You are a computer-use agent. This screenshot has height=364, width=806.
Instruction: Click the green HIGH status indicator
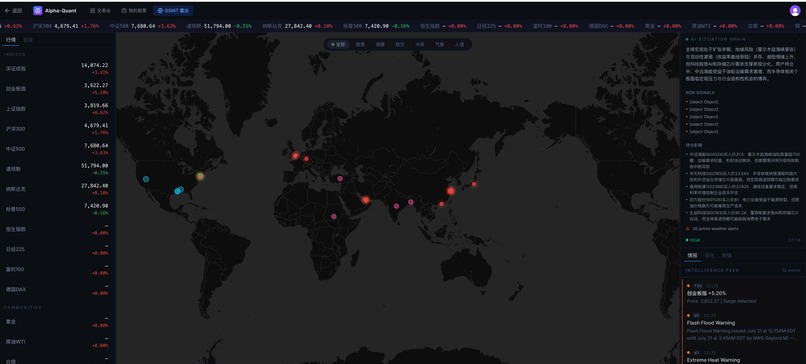(693, 240)
